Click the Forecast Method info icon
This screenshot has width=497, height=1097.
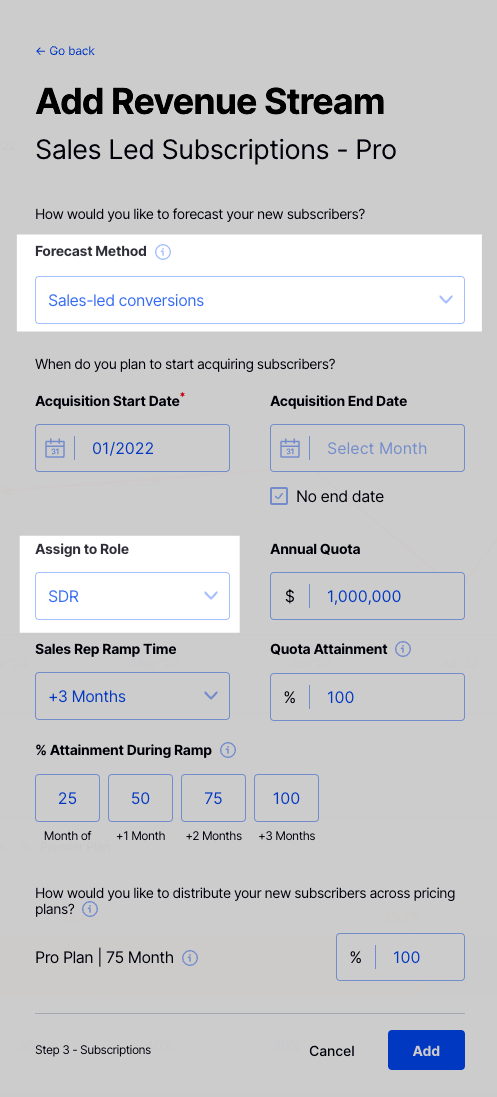163,252
